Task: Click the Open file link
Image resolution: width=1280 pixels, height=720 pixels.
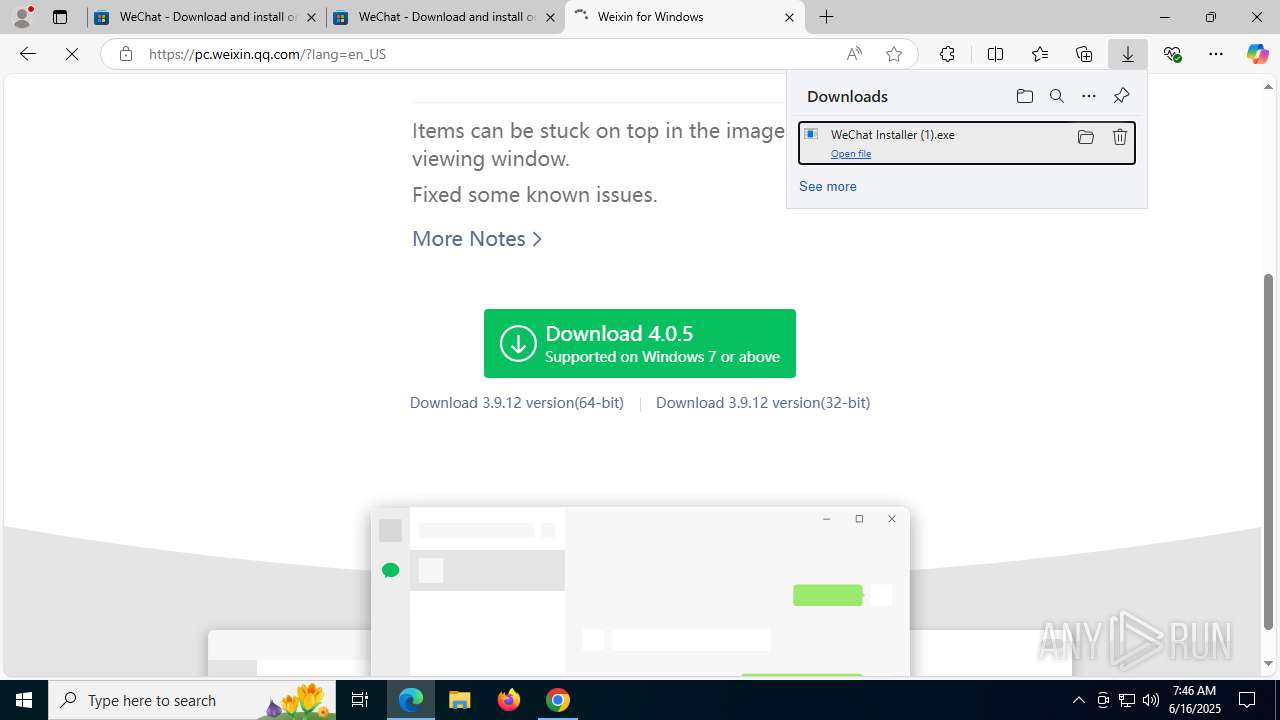Action: 851,153
